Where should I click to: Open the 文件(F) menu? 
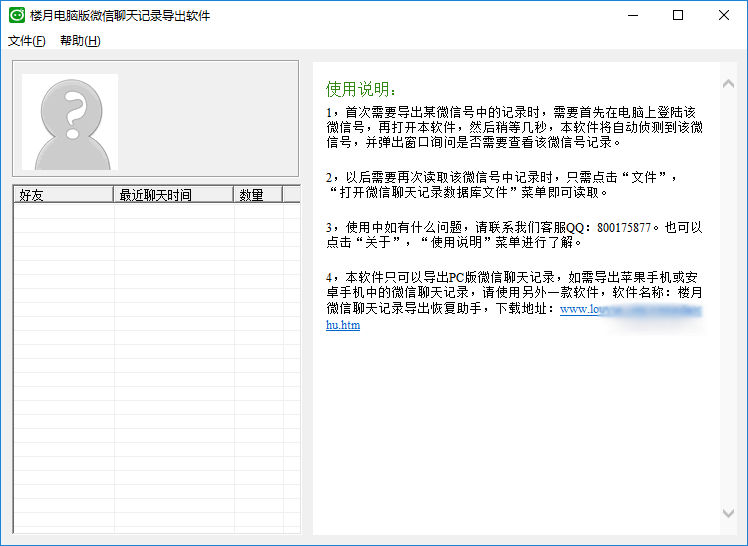(x=27, y=41)
